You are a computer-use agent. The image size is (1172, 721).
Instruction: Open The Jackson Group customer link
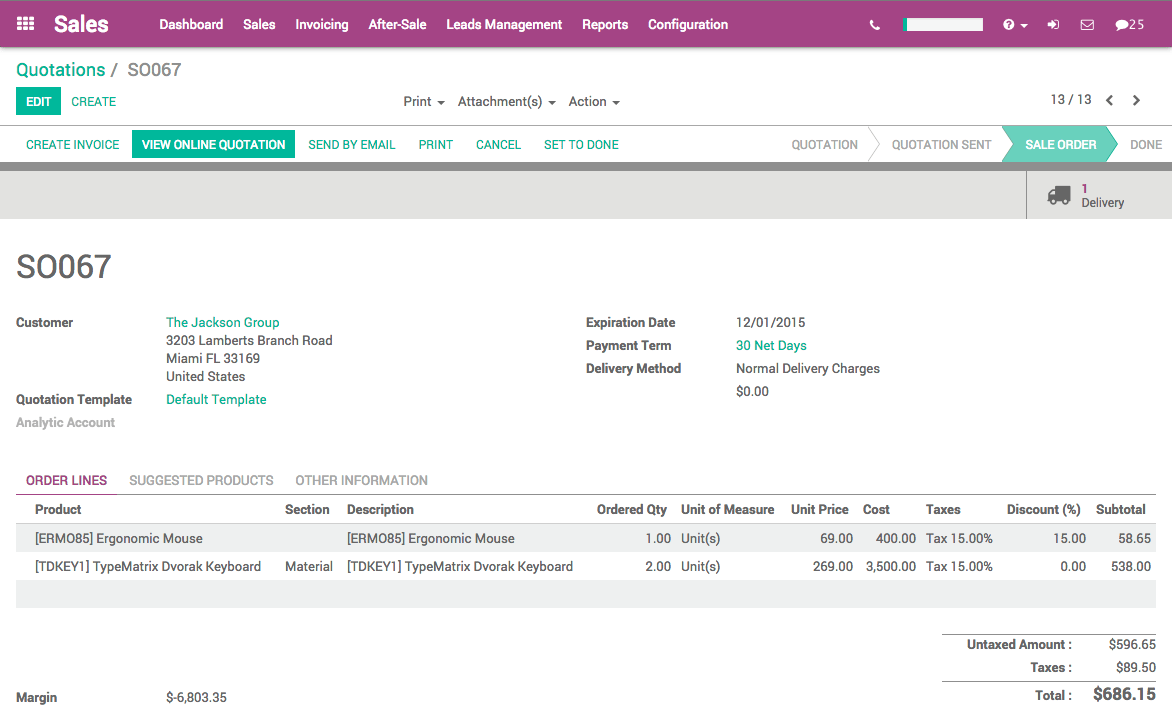(222, 322)
